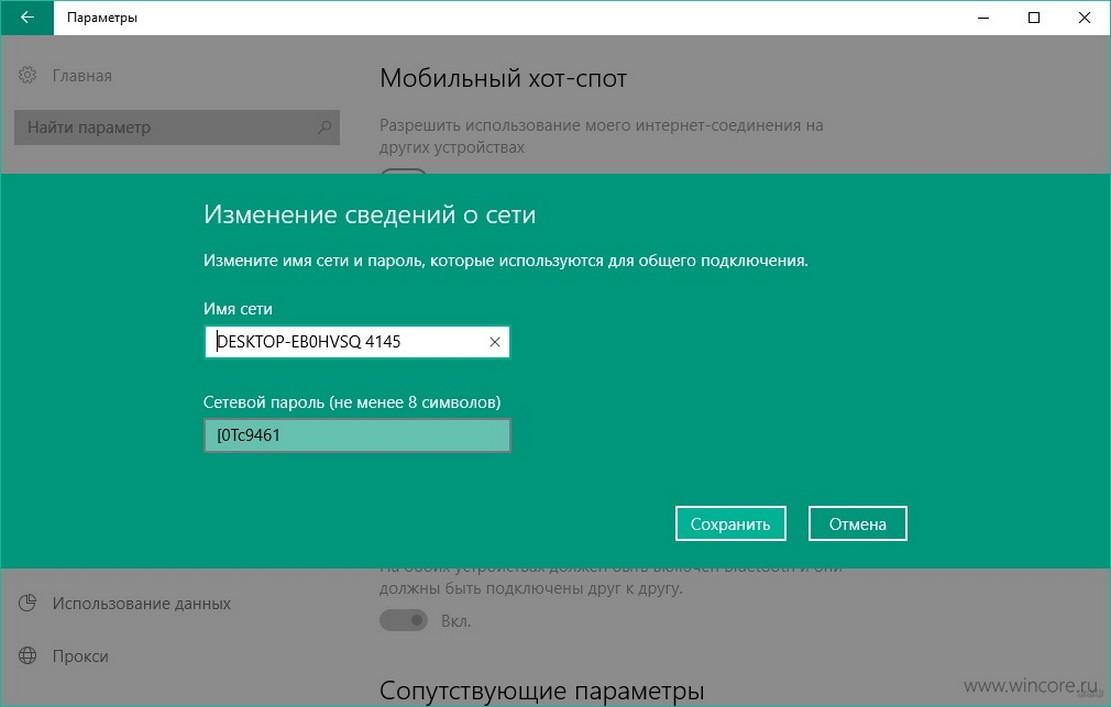The height and width of the screenshot is (707, 1111).
Task: Click the search magnifier in Найти параметр
Action: [325, 128]
